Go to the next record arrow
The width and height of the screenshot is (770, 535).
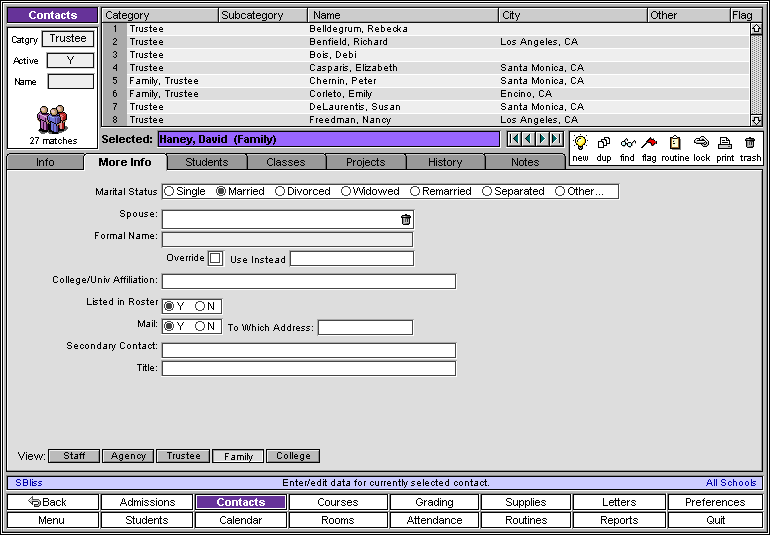542,139
